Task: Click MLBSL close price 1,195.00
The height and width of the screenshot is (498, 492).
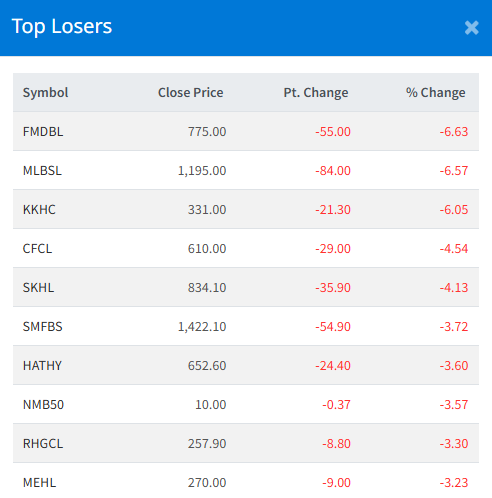Action: pos(202,170)
